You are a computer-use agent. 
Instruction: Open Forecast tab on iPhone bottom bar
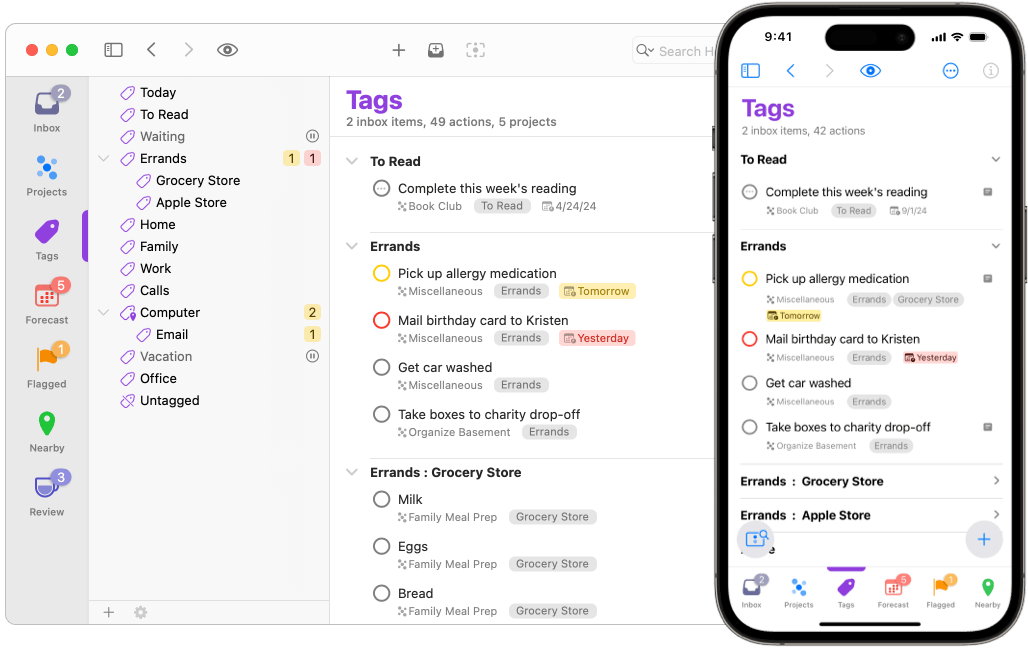[x=894, y=592]
